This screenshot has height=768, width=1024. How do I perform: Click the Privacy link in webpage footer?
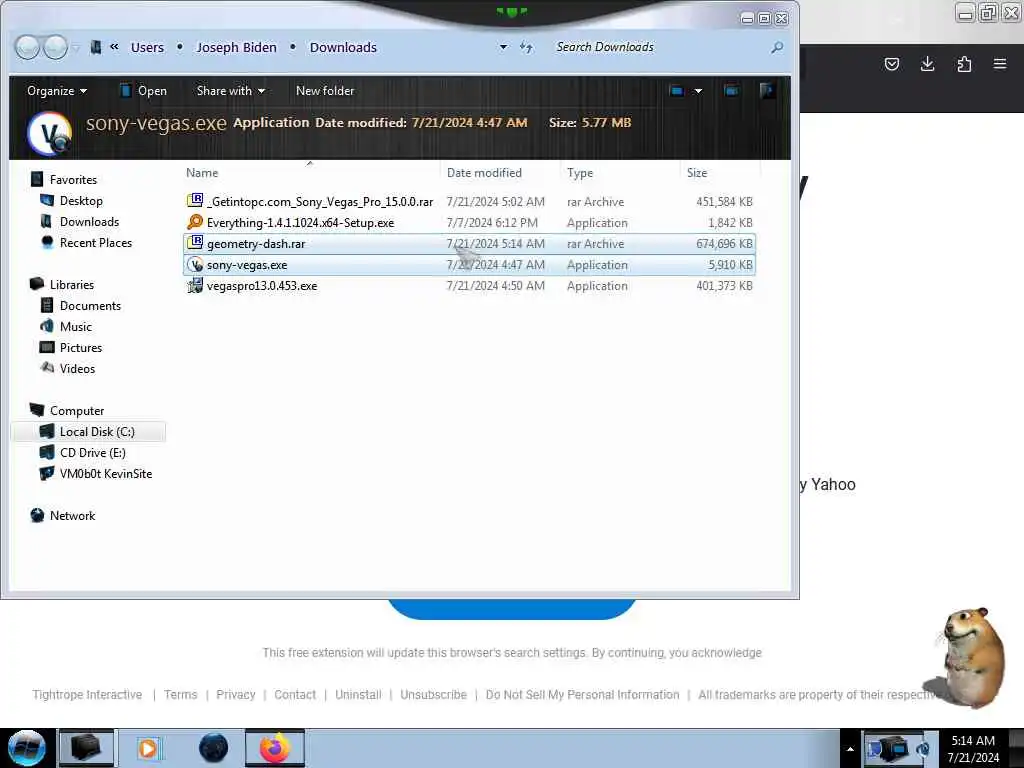(236, 694)
